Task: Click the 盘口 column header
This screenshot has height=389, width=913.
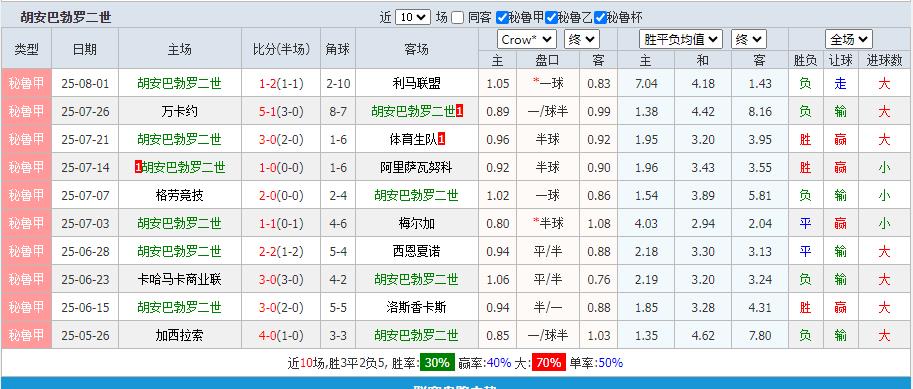Action: (548, 60)
